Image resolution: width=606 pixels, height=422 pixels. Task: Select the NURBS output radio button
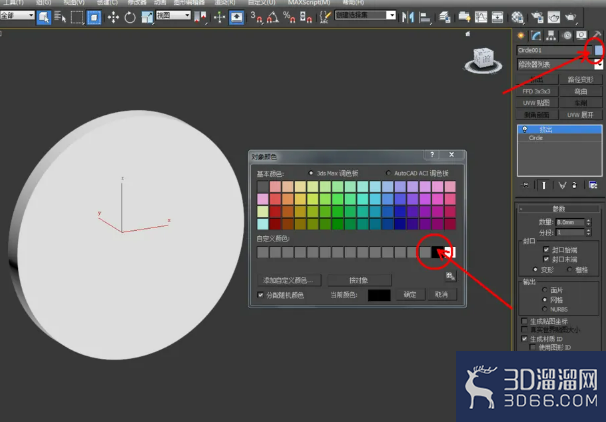[545, 309]
